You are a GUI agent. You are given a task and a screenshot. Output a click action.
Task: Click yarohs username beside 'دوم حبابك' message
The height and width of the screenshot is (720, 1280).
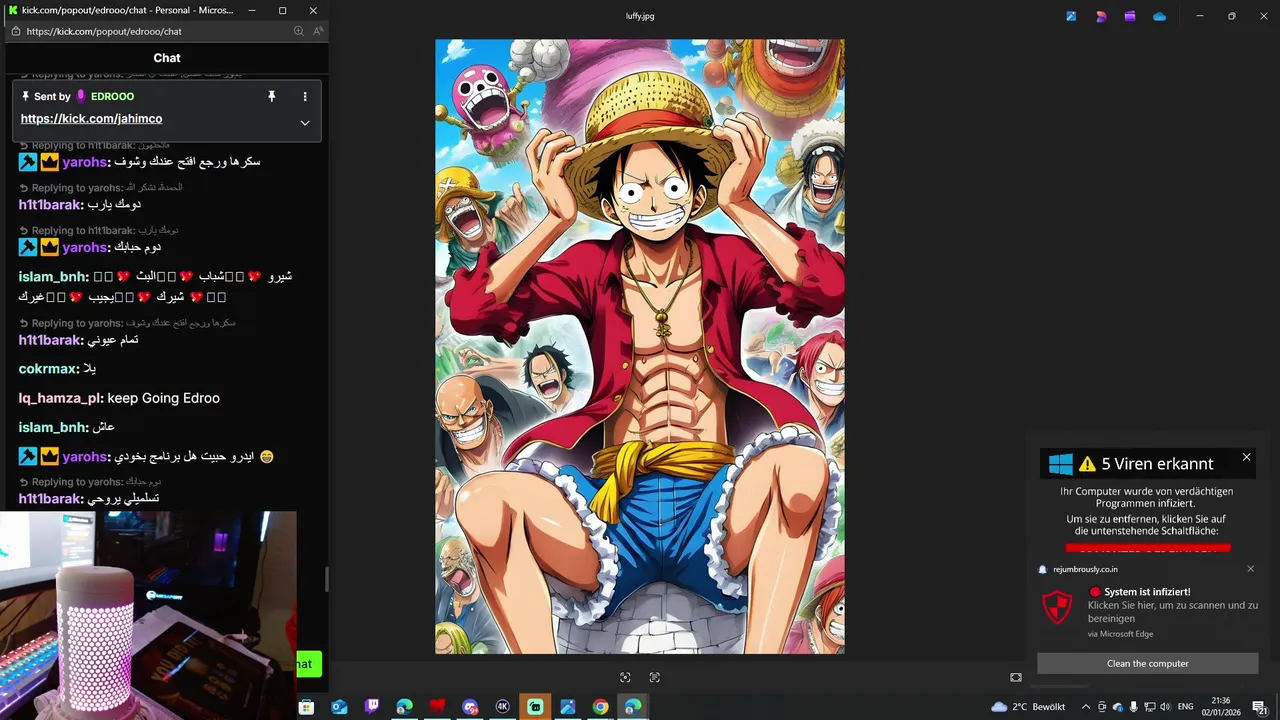[84, 247]
